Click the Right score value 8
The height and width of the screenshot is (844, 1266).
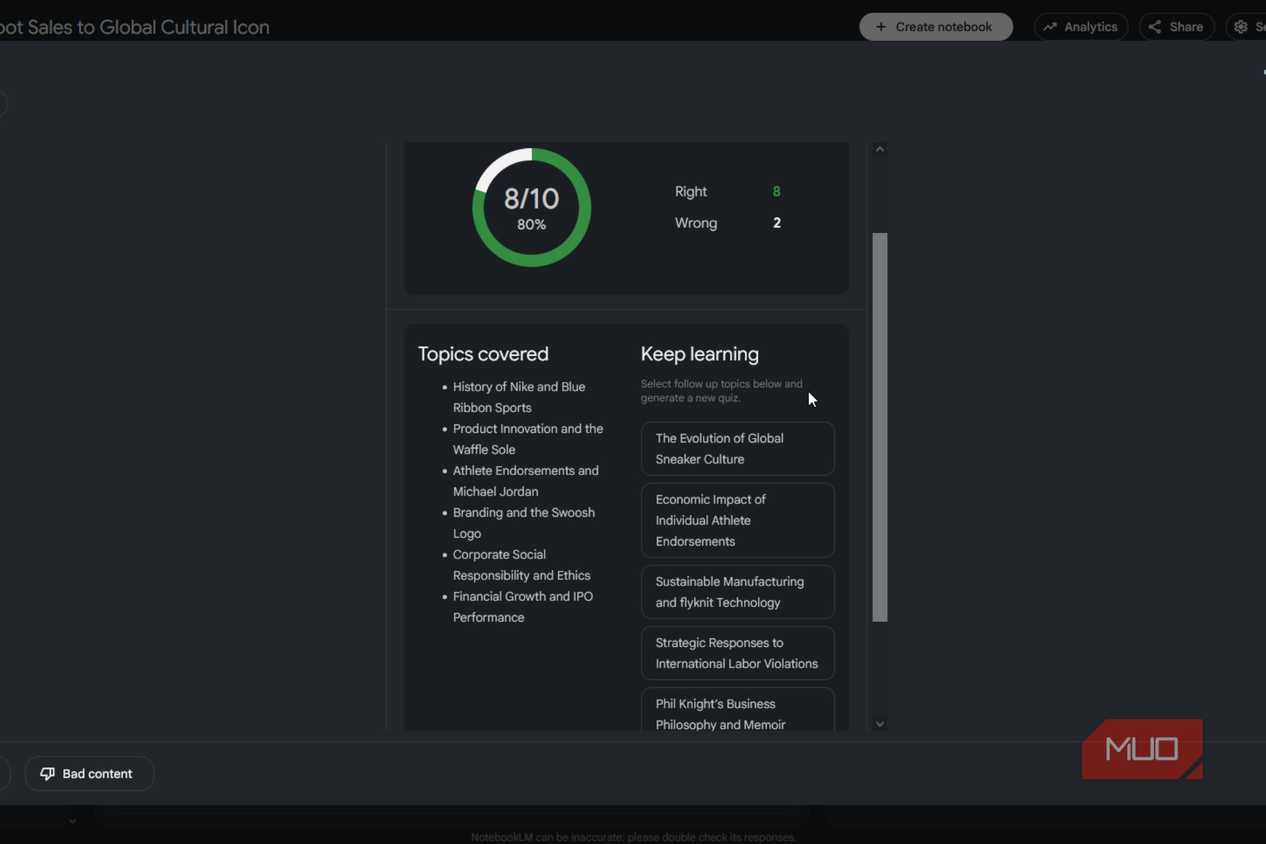point(776,191)
